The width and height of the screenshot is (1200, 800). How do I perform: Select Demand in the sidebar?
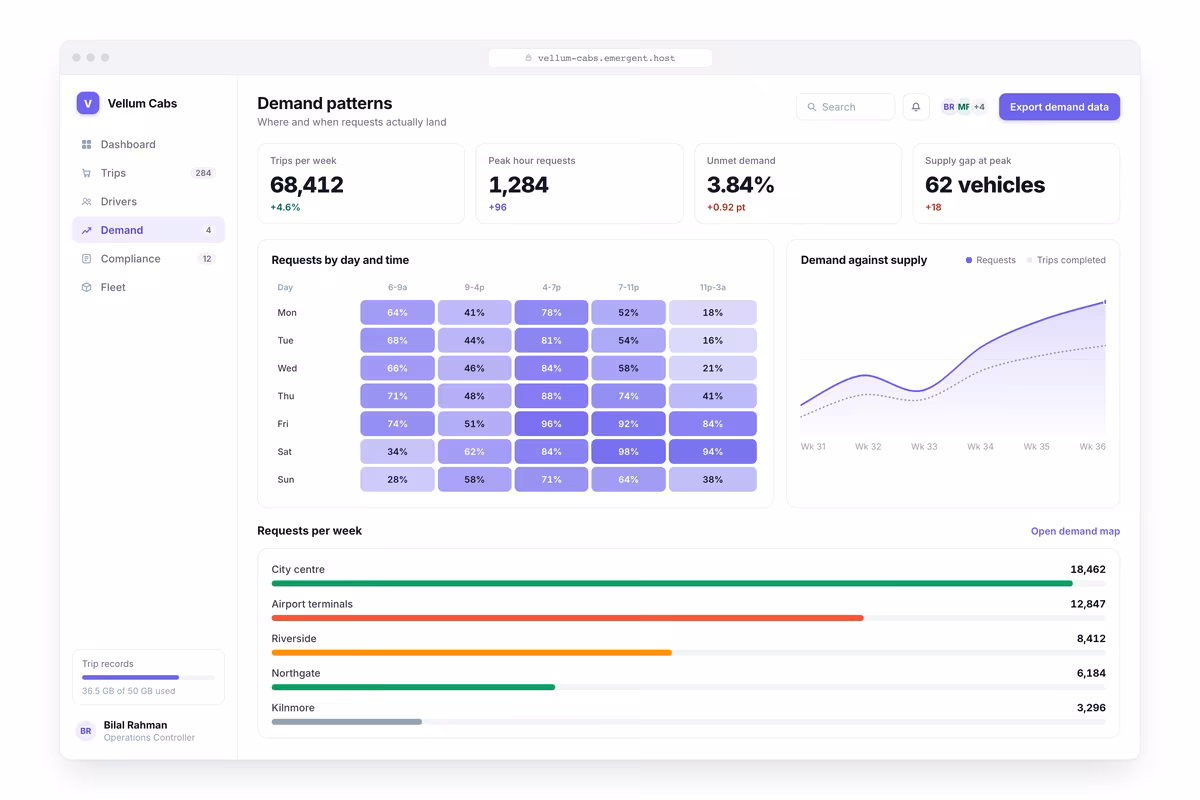point(148,230)
